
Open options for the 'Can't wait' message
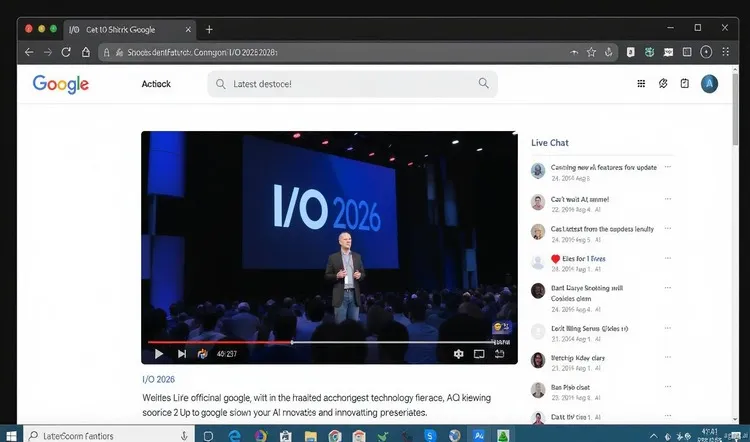(x=668, y=199)
